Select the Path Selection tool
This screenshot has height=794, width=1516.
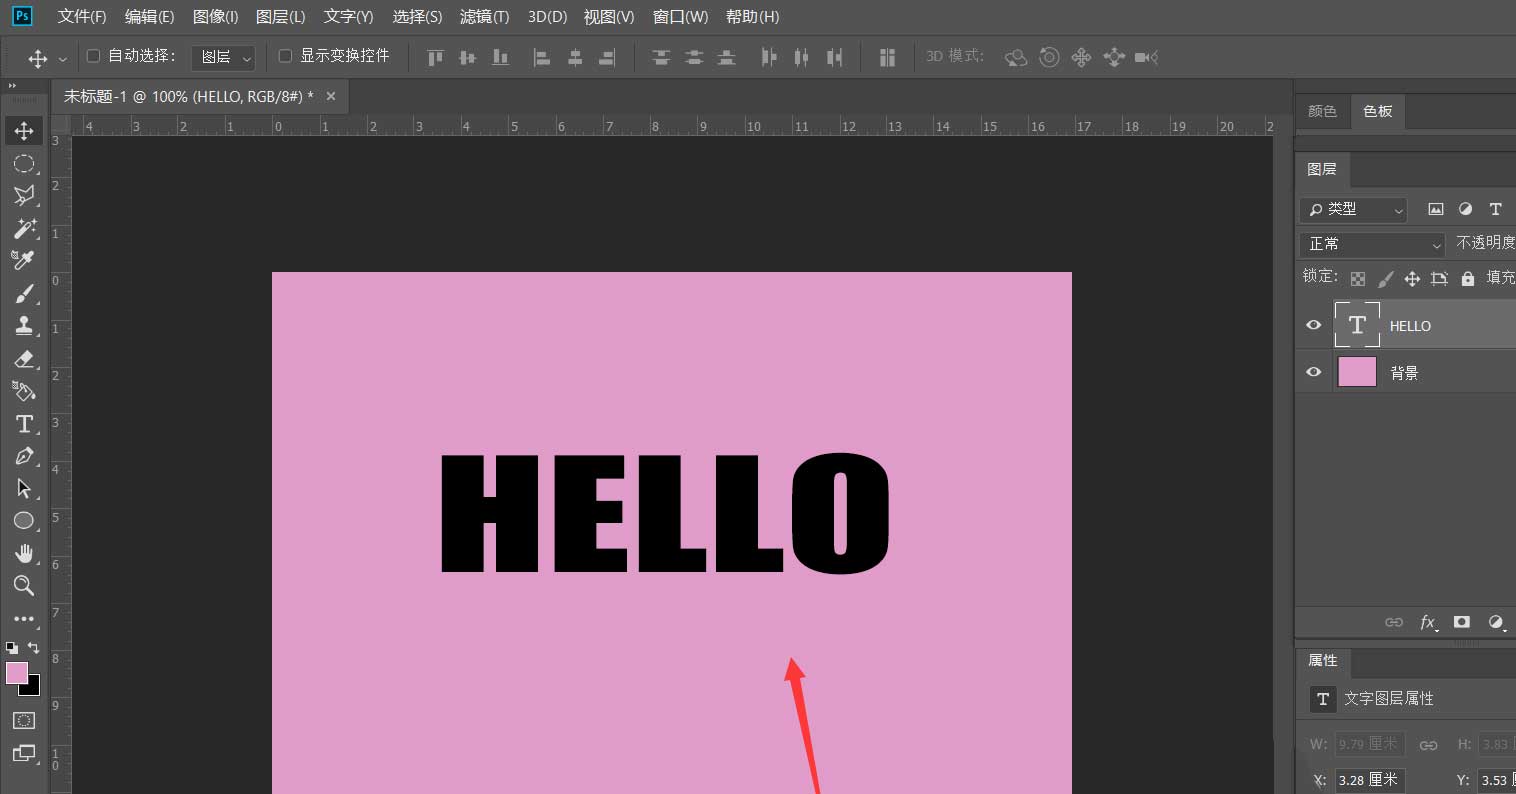tap(24, 488)
